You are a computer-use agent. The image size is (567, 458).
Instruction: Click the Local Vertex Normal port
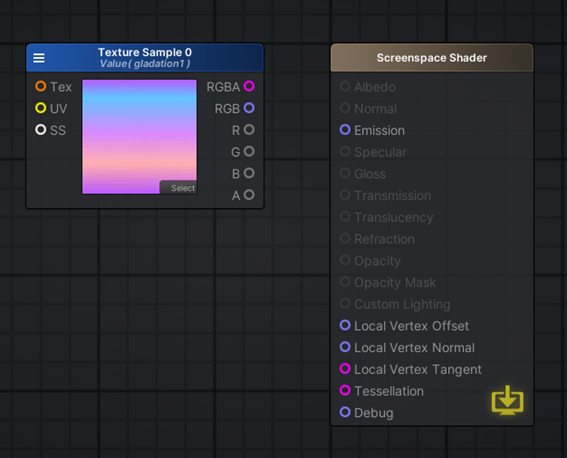[345, 347]
